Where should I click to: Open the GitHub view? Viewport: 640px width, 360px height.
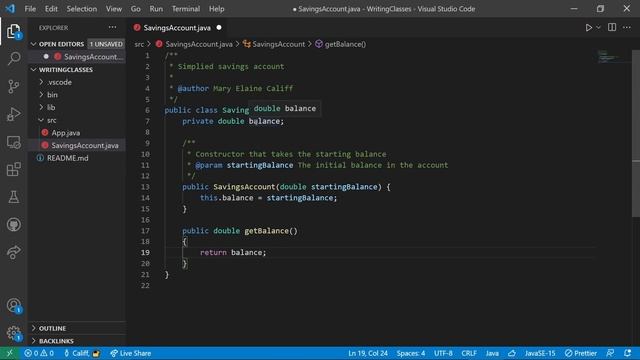[13, 224]
